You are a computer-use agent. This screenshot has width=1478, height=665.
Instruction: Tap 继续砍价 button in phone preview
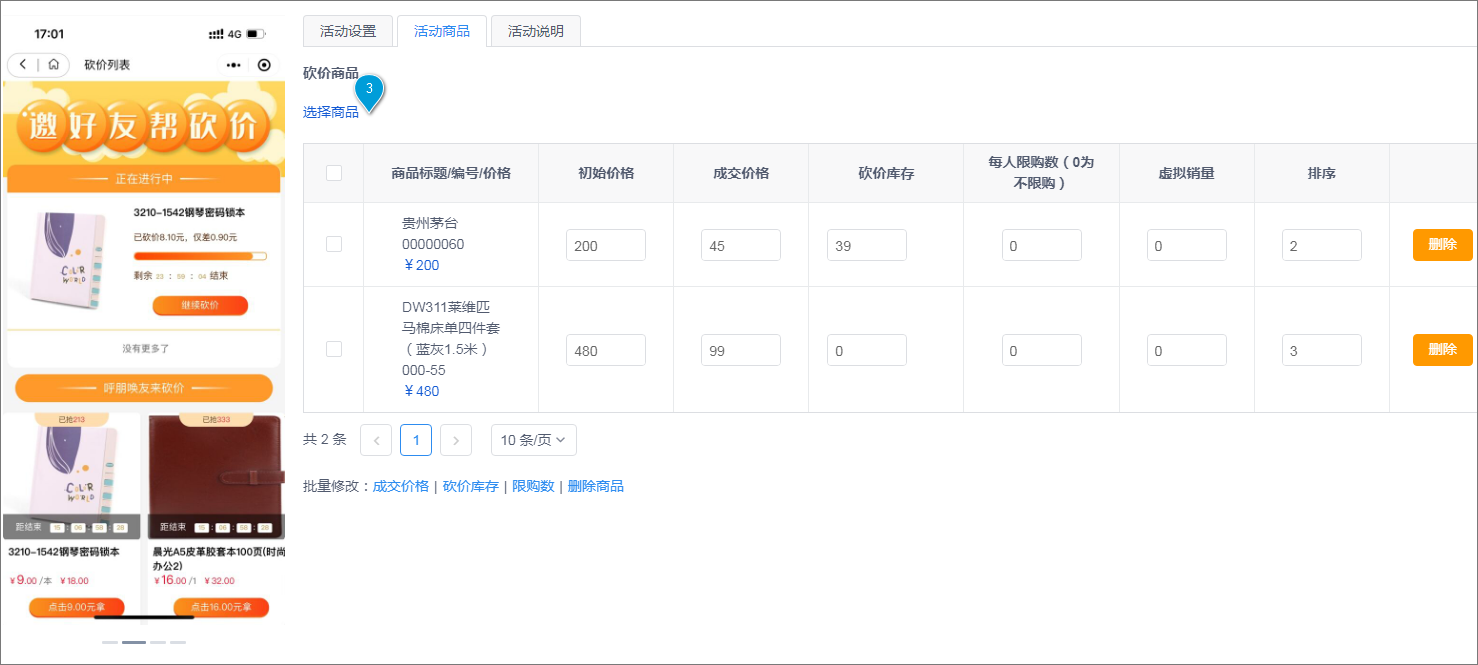(200, 305)
